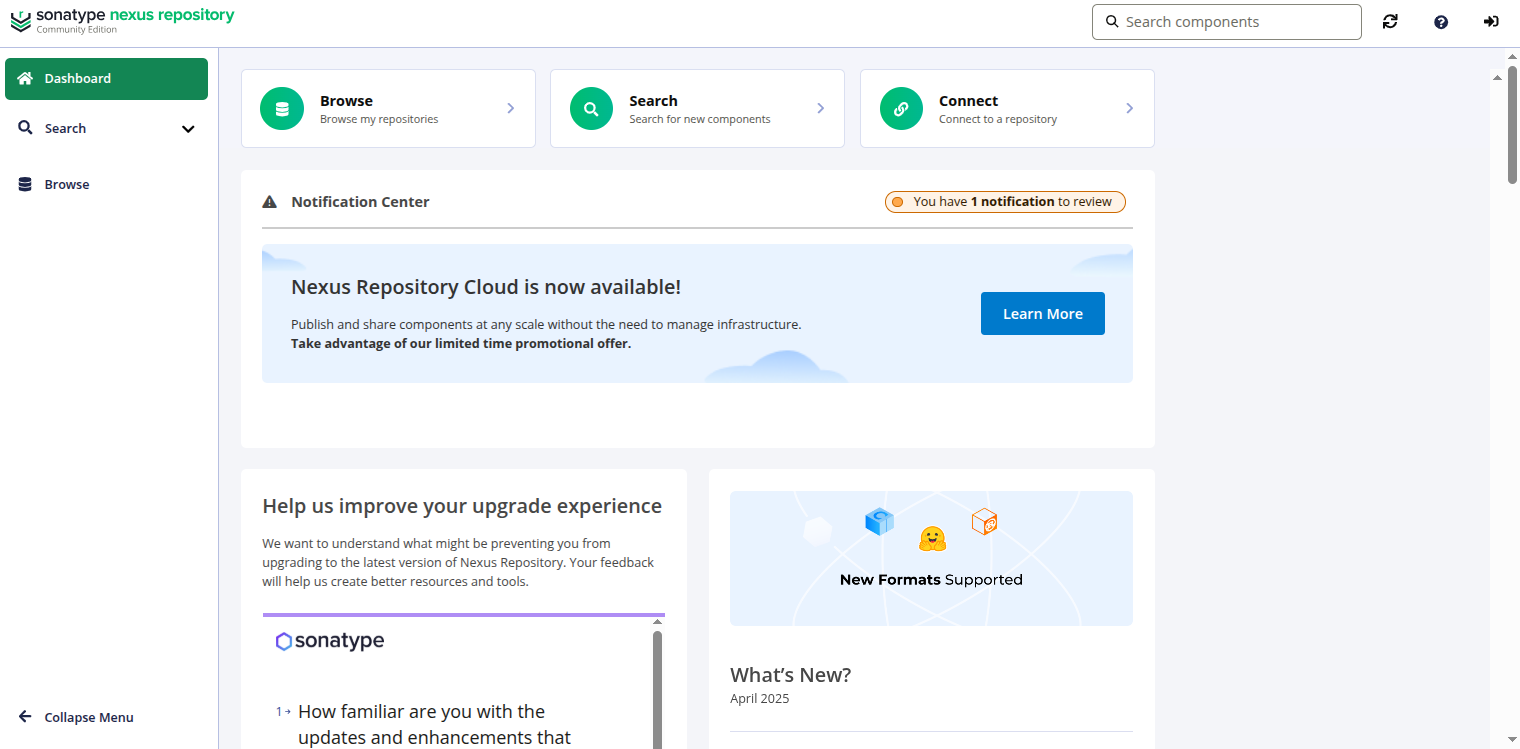Viewport: 1520px width, 749px height.
Task: Expand the Search menu chevron in sidebar
Action: coord(188,129)
